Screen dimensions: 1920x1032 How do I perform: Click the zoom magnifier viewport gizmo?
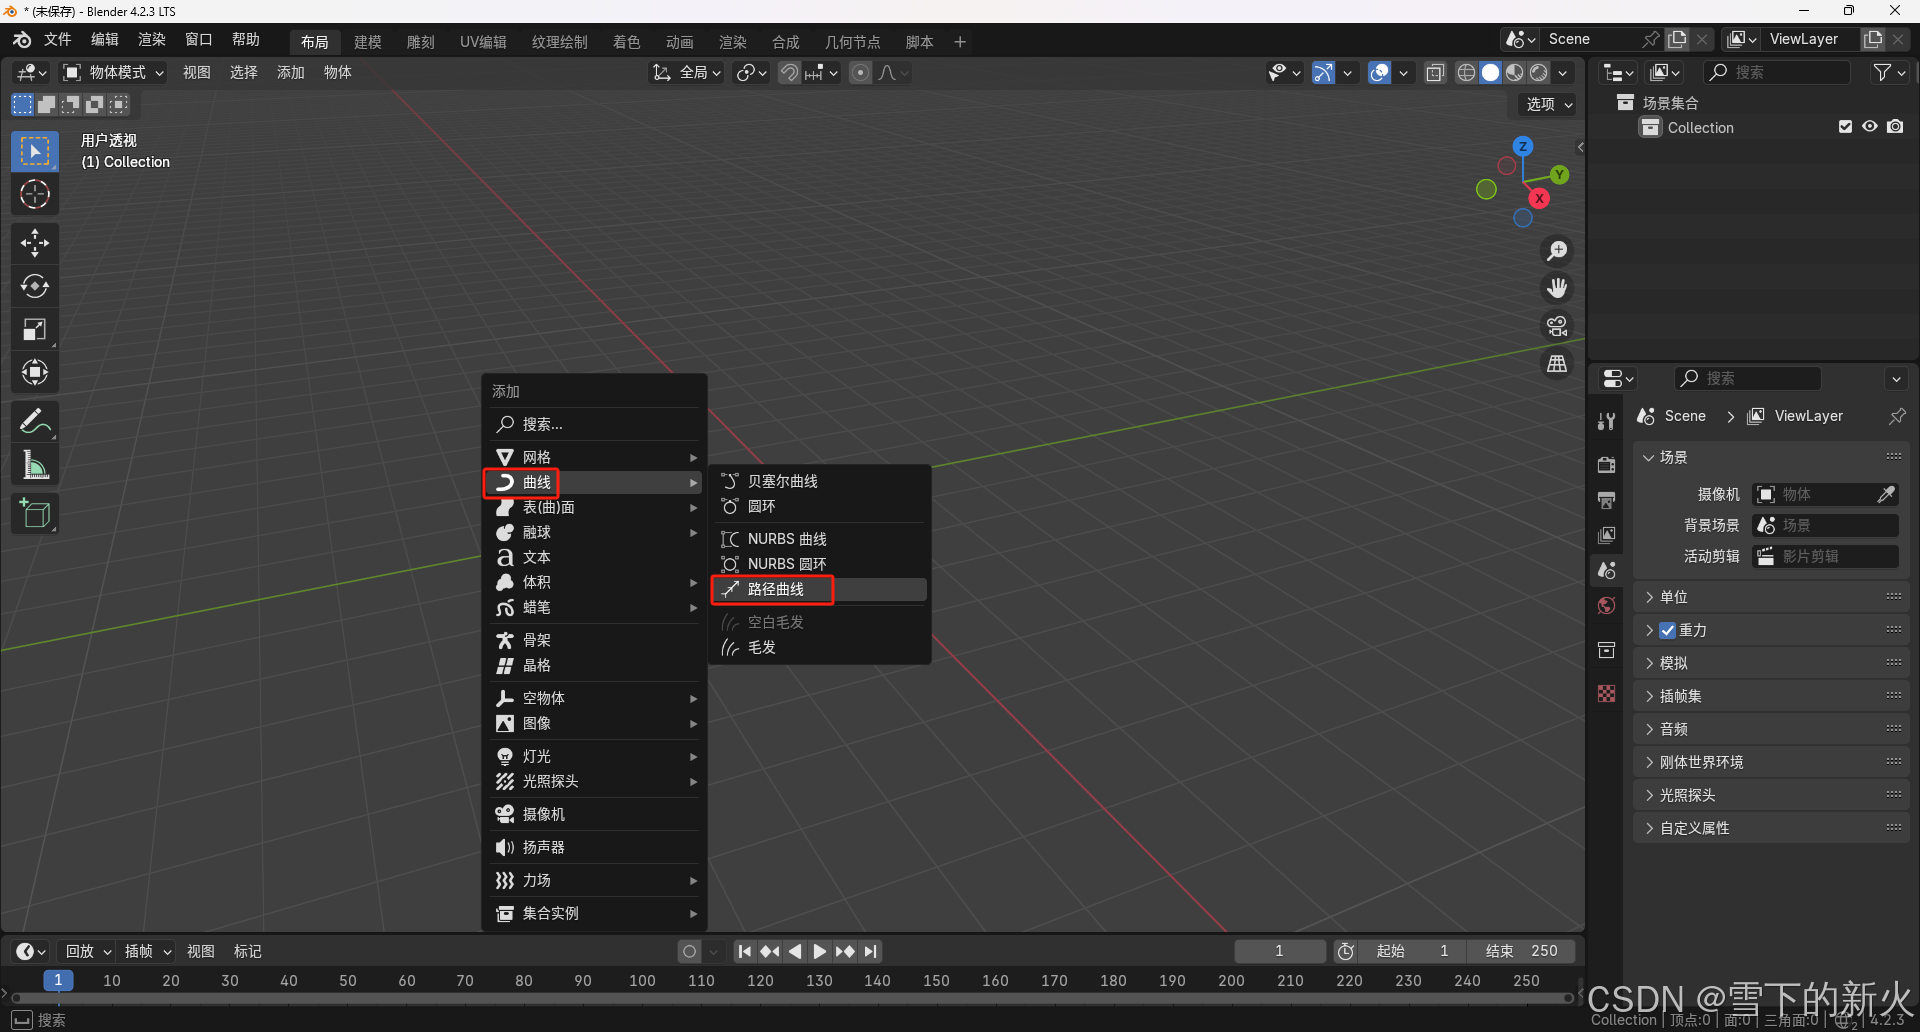[x=1557, y=251]
